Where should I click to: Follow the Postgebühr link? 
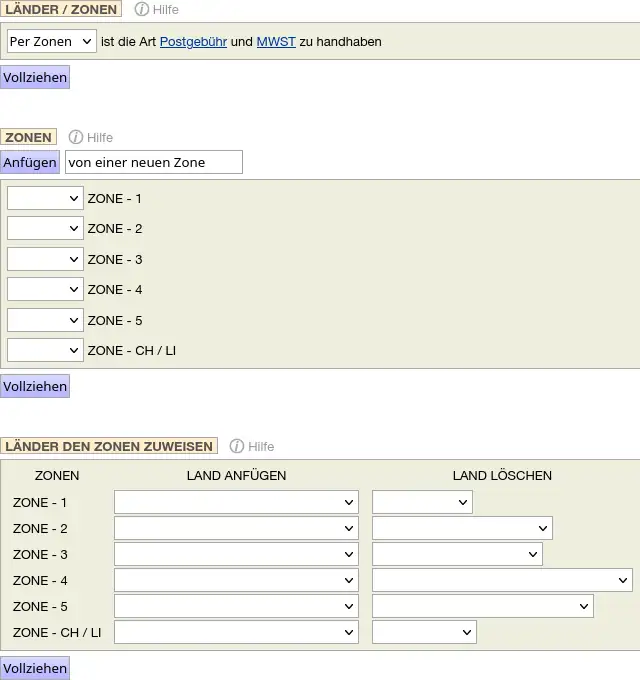click(193, 42)
